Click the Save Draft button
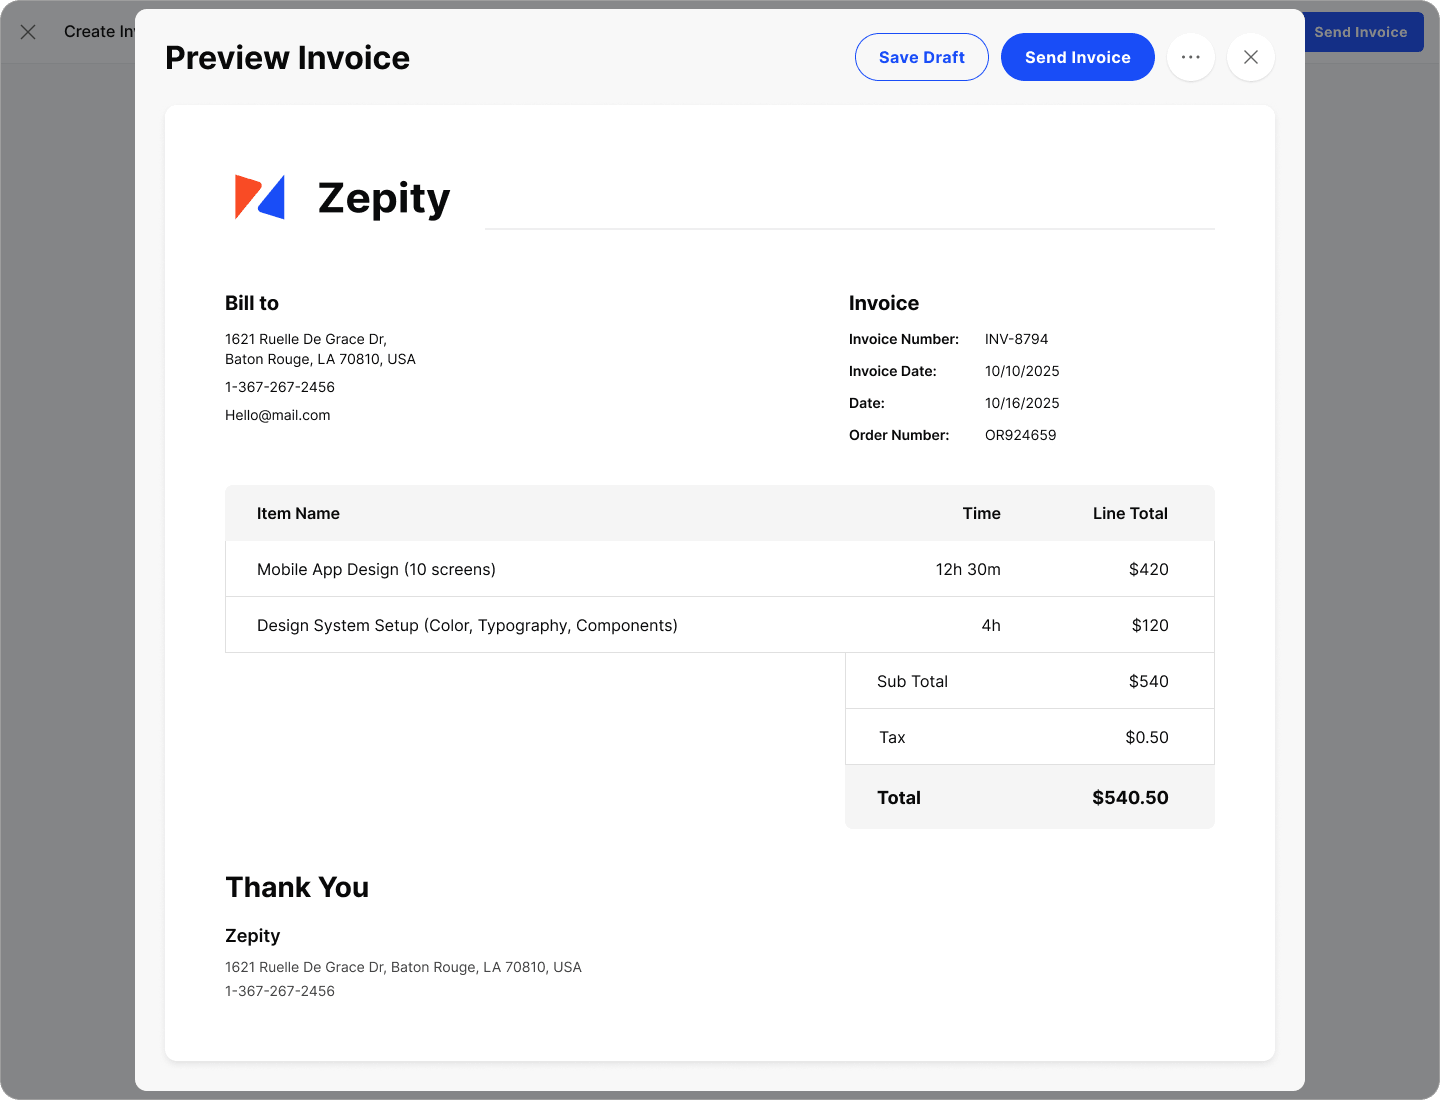 point(921,57)
